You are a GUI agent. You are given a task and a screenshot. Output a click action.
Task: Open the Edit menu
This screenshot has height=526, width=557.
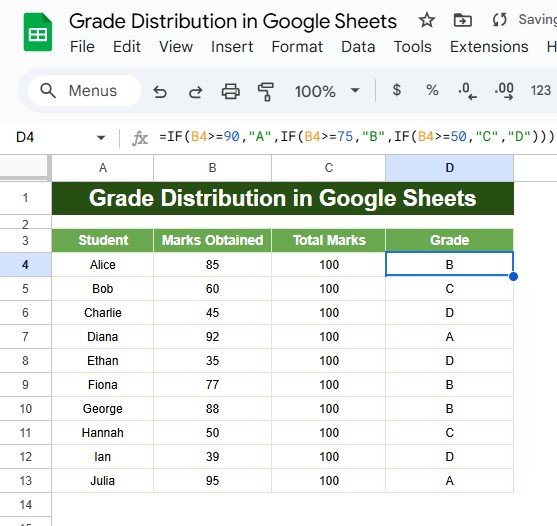[127, 47]
